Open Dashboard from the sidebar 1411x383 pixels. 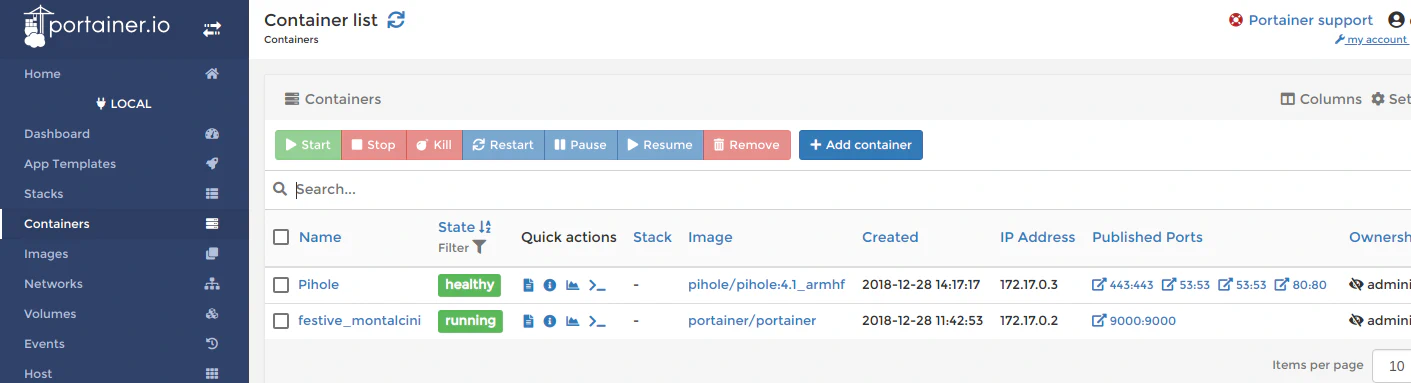pos(57,134)
